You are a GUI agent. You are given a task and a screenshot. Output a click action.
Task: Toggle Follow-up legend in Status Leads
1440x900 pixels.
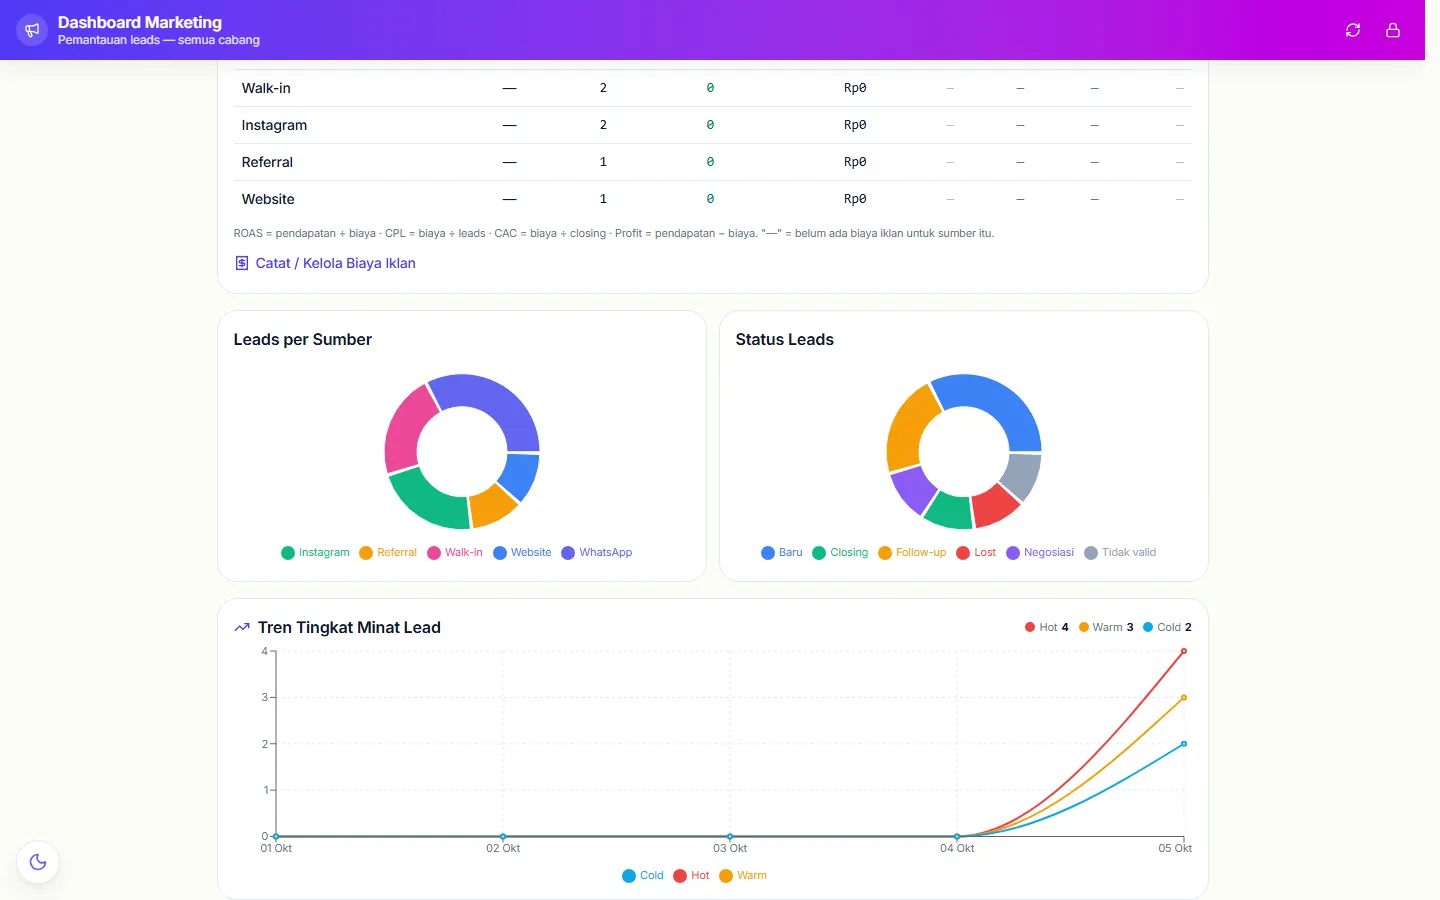tap(912, 552)
